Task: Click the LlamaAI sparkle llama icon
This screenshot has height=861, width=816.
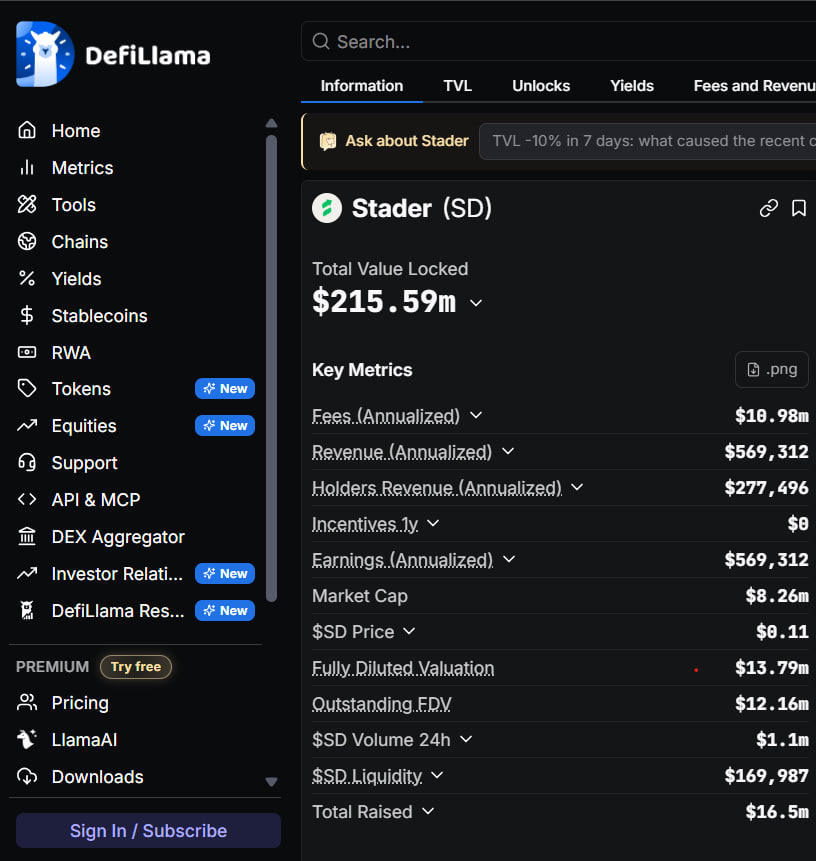Action: point(27,739)
